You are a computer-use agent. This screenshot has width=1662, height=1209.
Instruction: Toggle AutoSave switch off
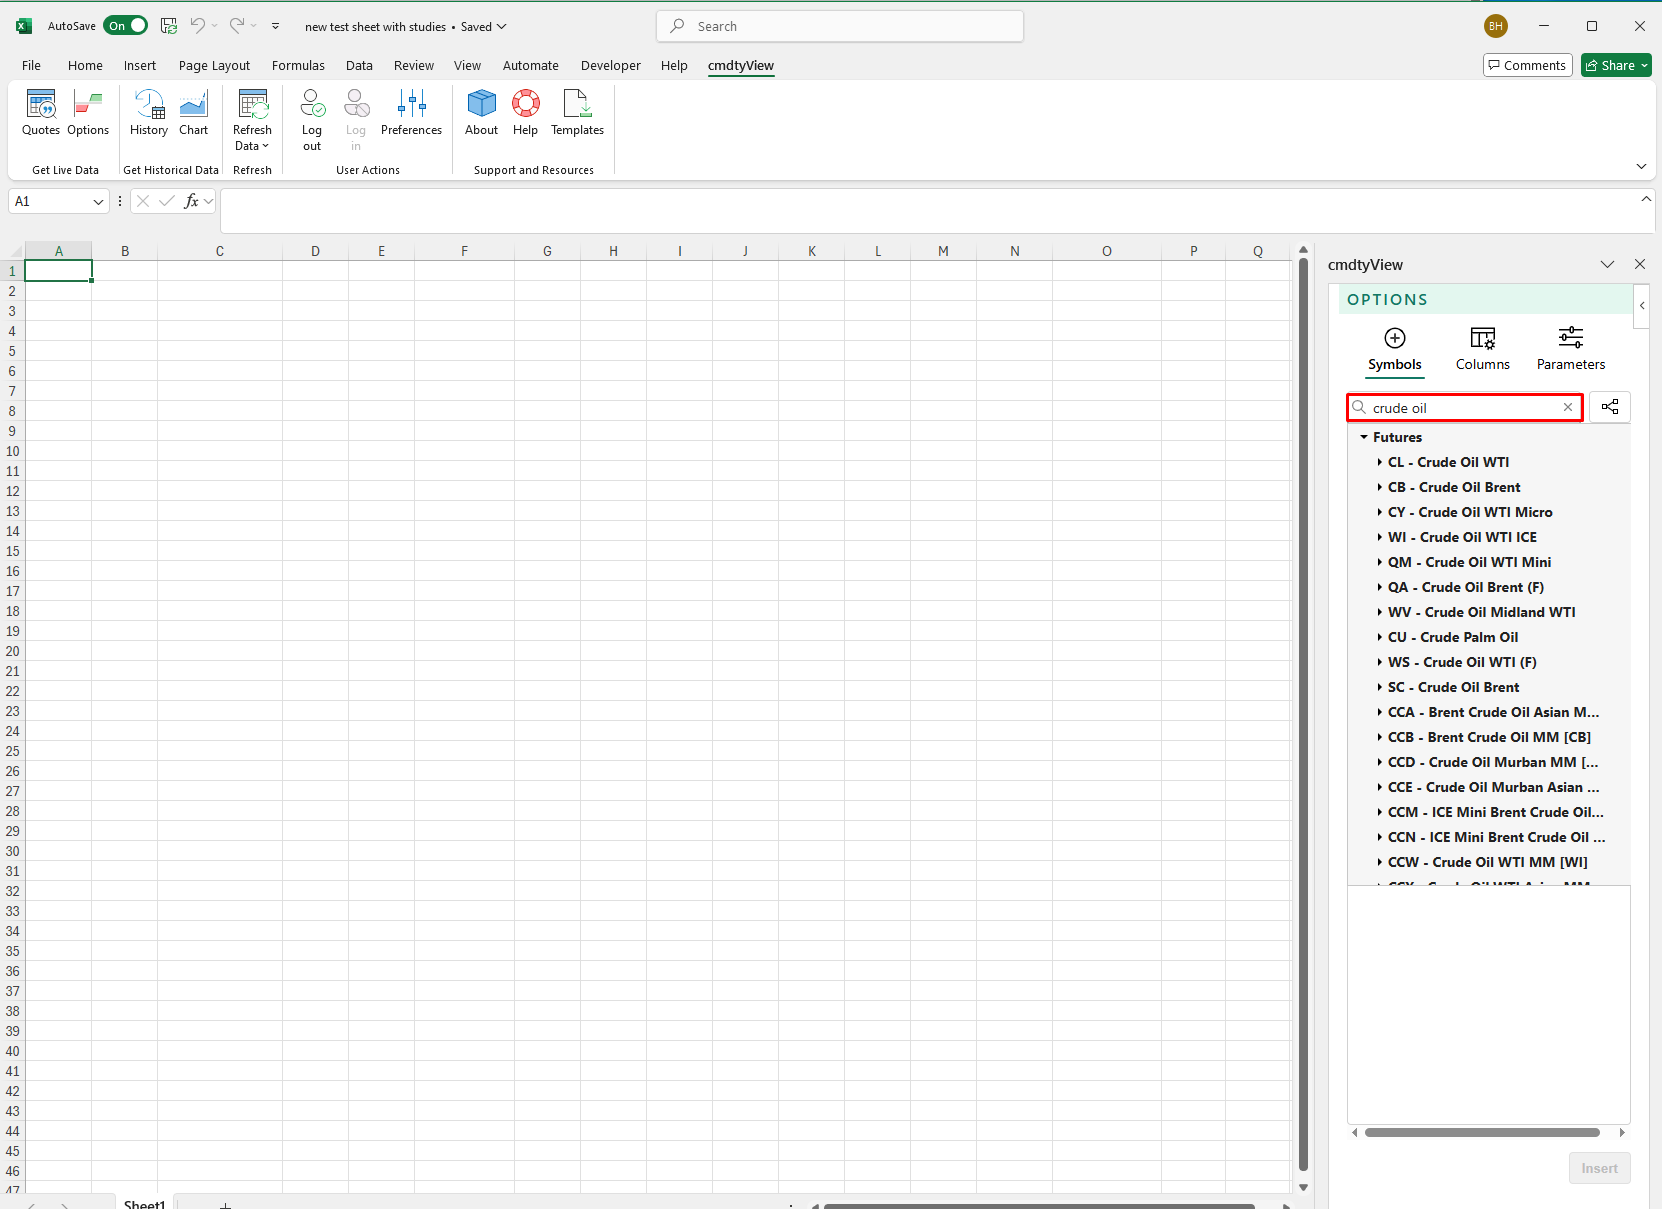point(125,26)
